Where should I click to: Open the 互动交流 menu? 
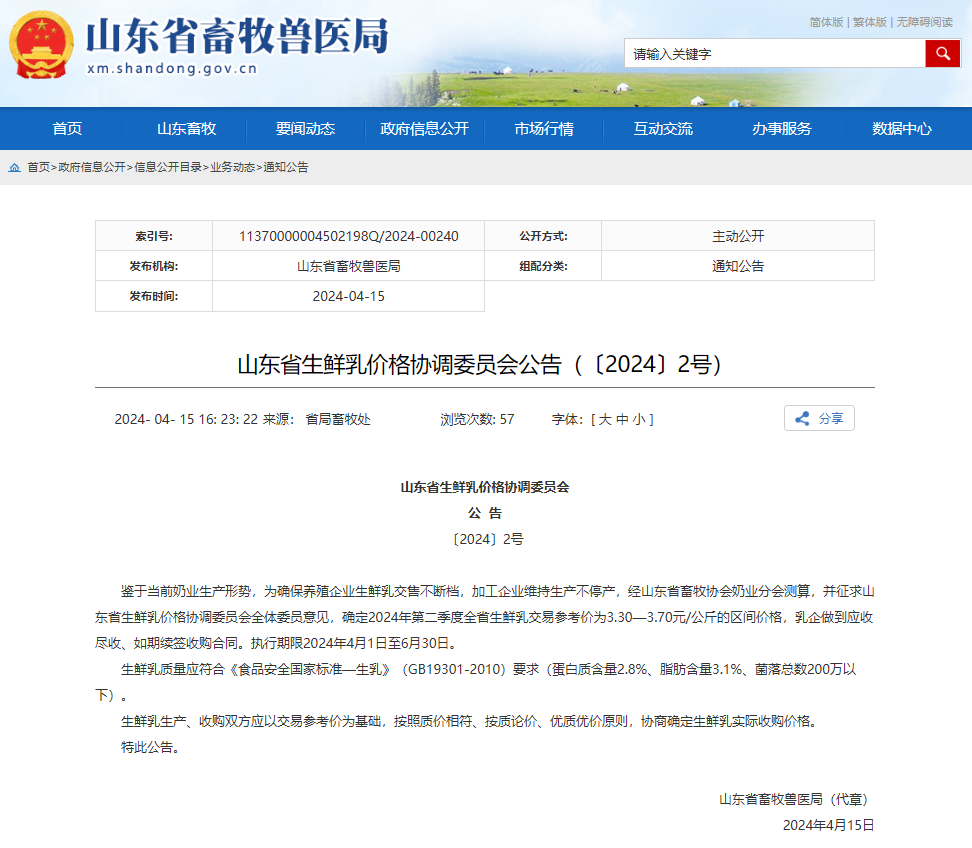pyautogui.click(x=662, y=128)
